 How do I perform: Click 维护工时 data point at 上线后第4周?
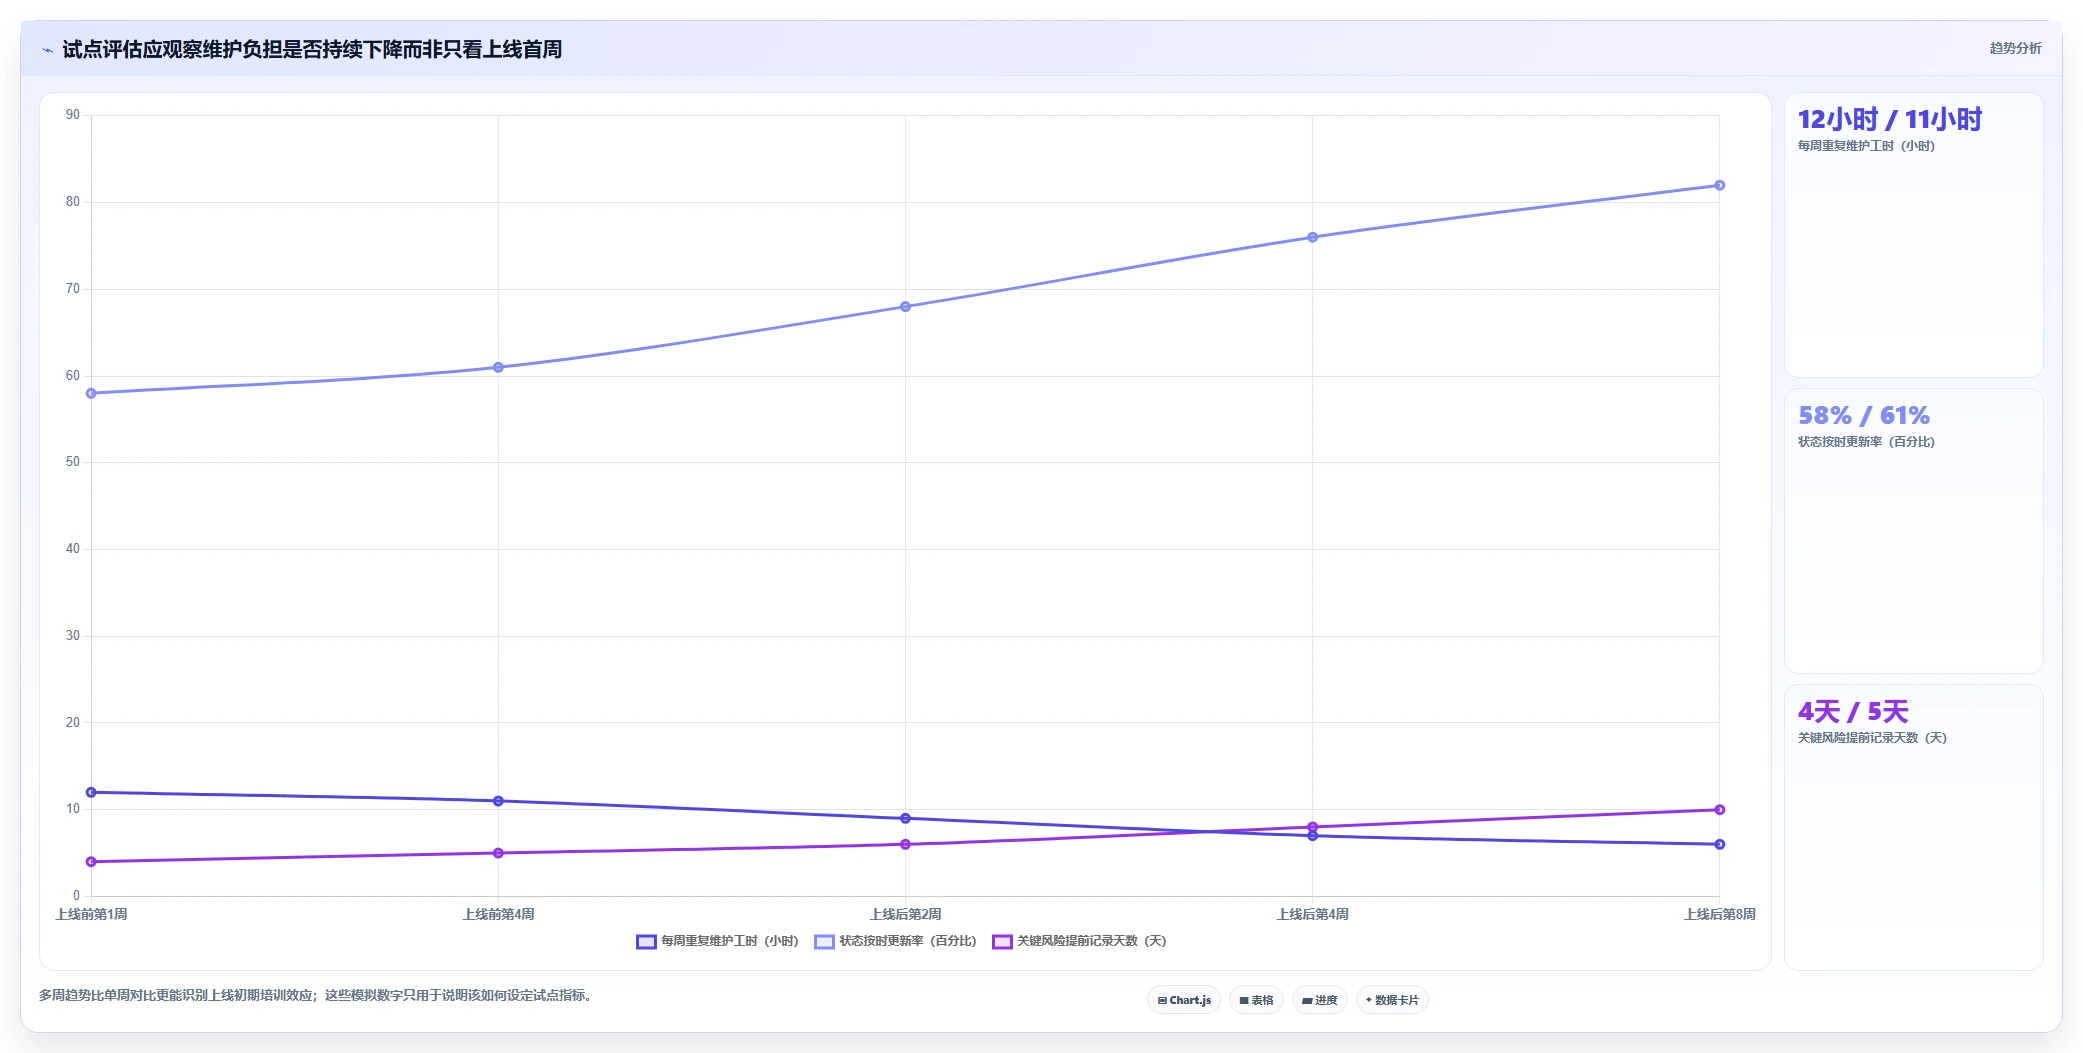pos(1312,836)
